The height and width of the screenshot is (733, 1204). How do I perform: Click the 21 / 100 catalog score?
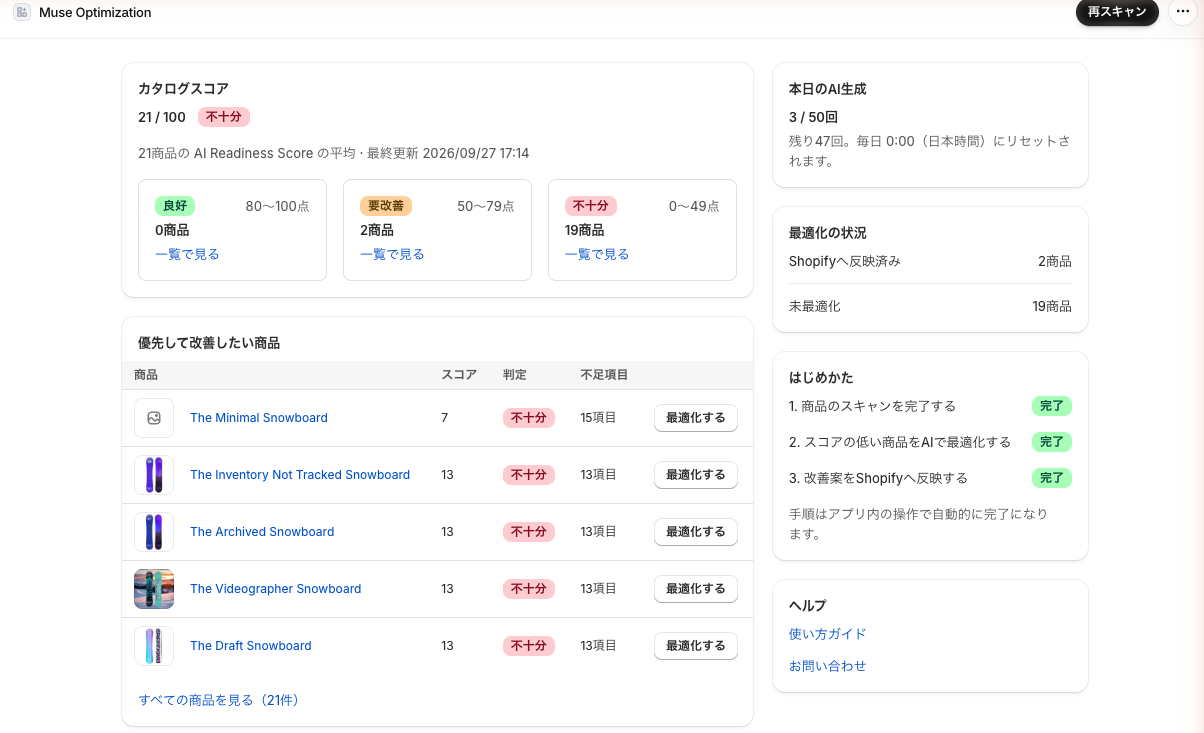[162, 117]
